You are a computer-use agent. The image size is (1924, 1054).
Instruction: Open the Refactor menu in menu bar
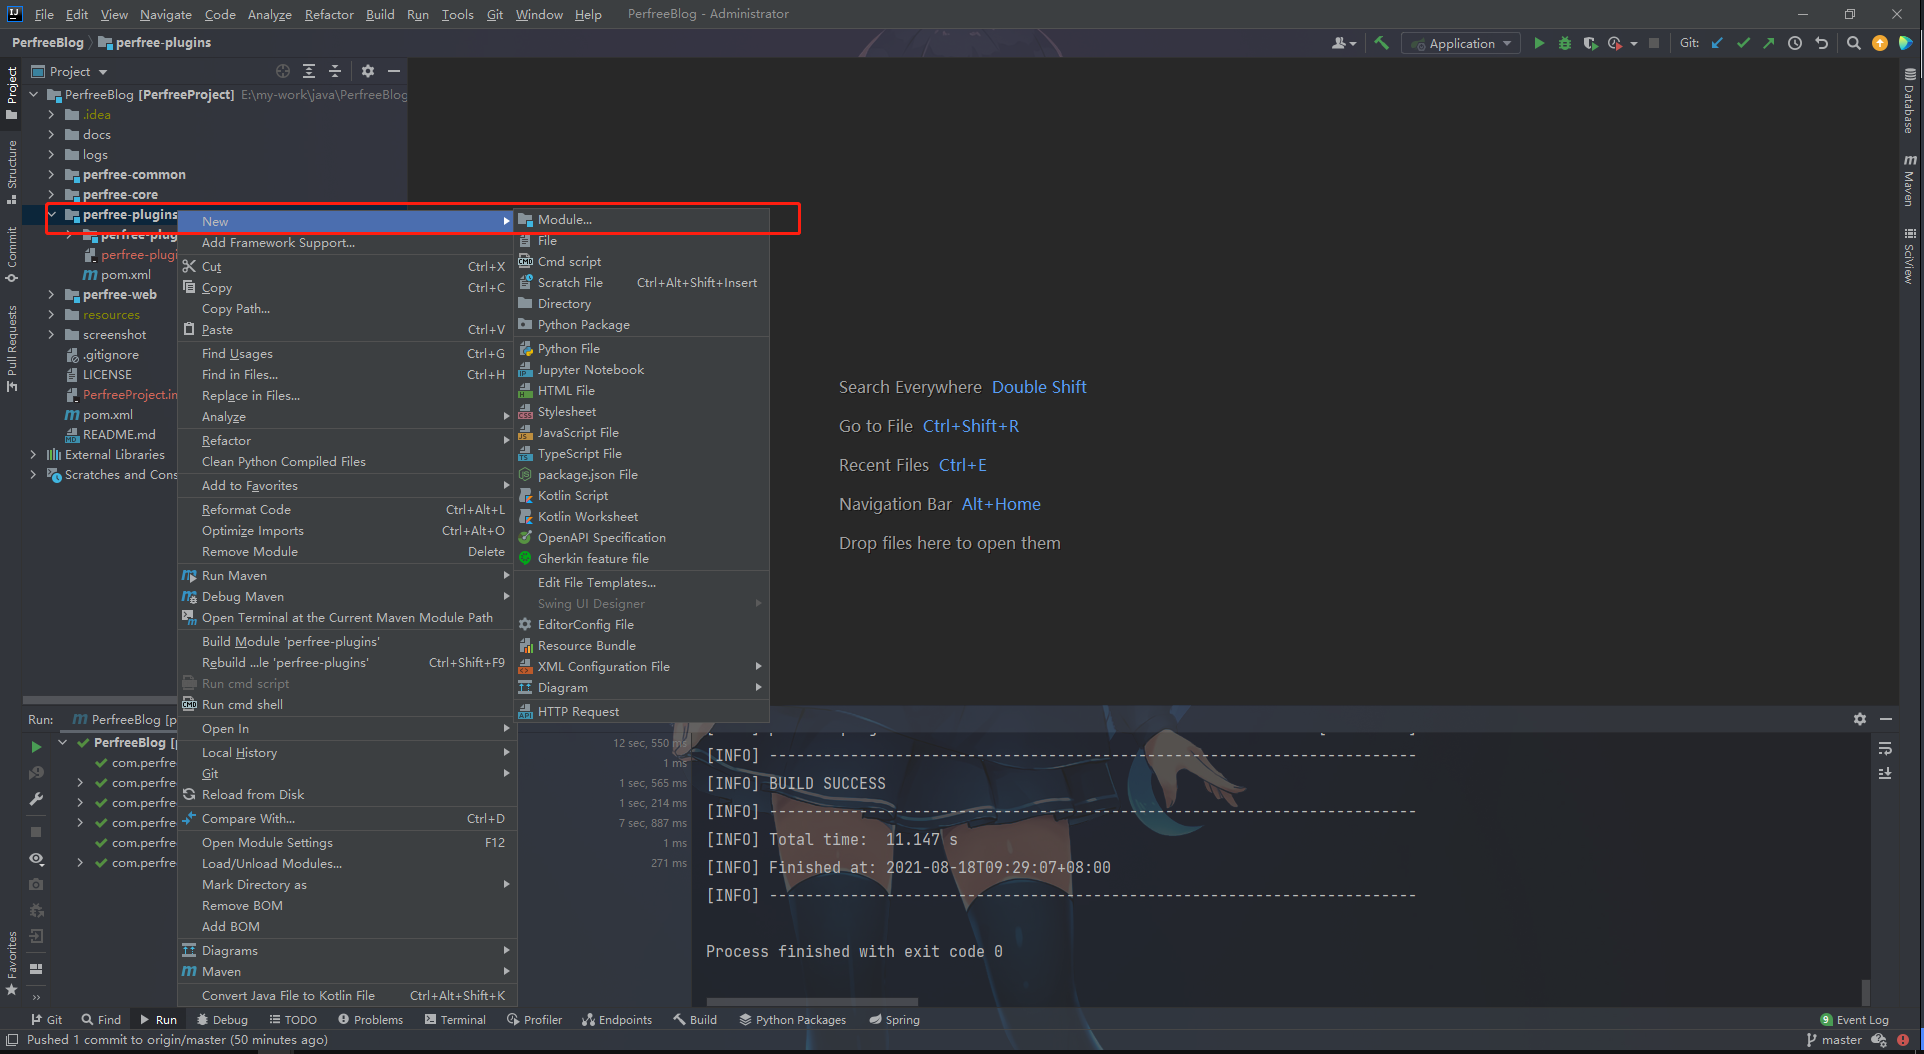coord(329,14)
